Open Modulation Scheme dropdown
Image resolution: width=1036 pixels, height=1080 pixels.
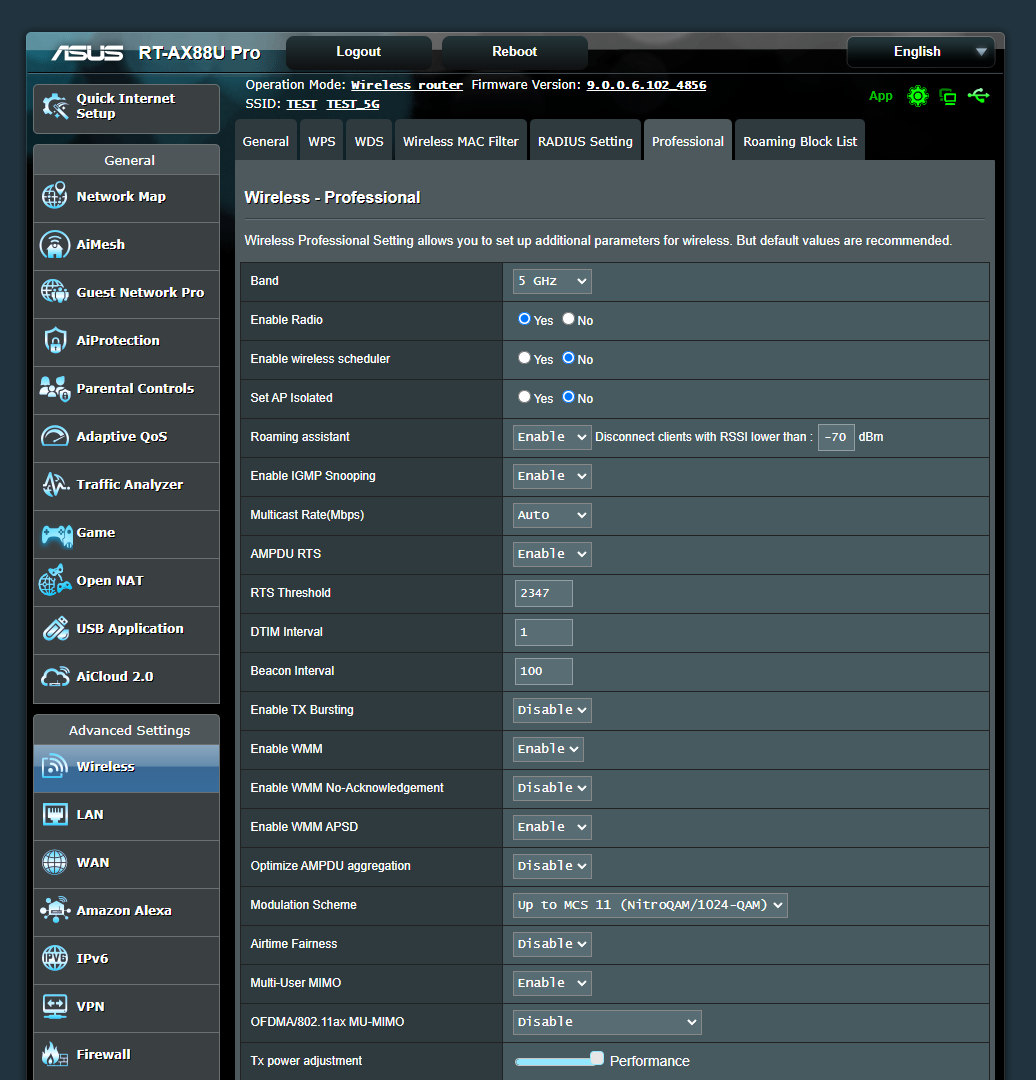point(650,905)
